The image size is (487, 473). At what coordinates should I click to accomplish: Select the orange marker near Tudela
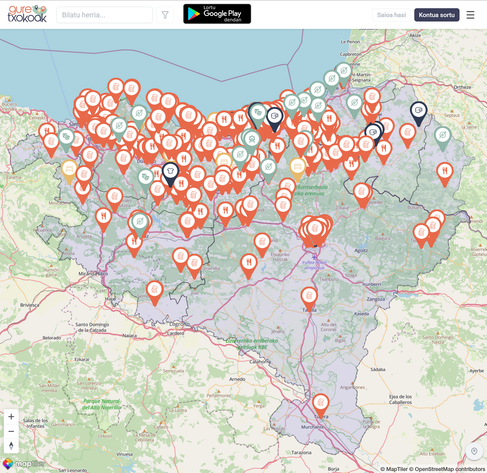pos(321,406)
